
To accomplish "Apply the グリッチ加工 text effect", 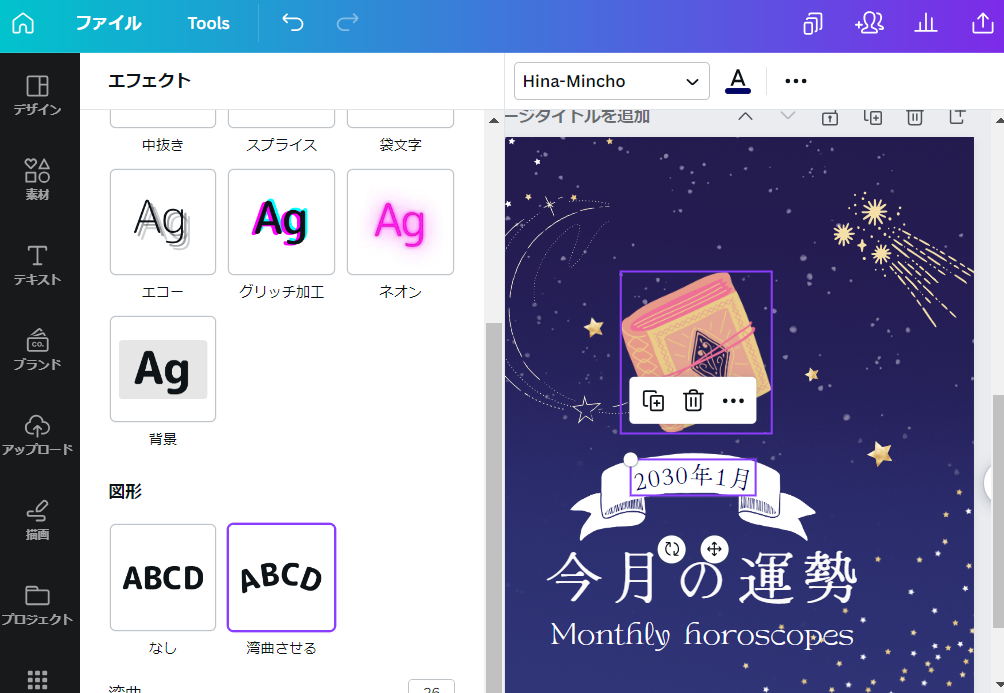I will [281, 222].
